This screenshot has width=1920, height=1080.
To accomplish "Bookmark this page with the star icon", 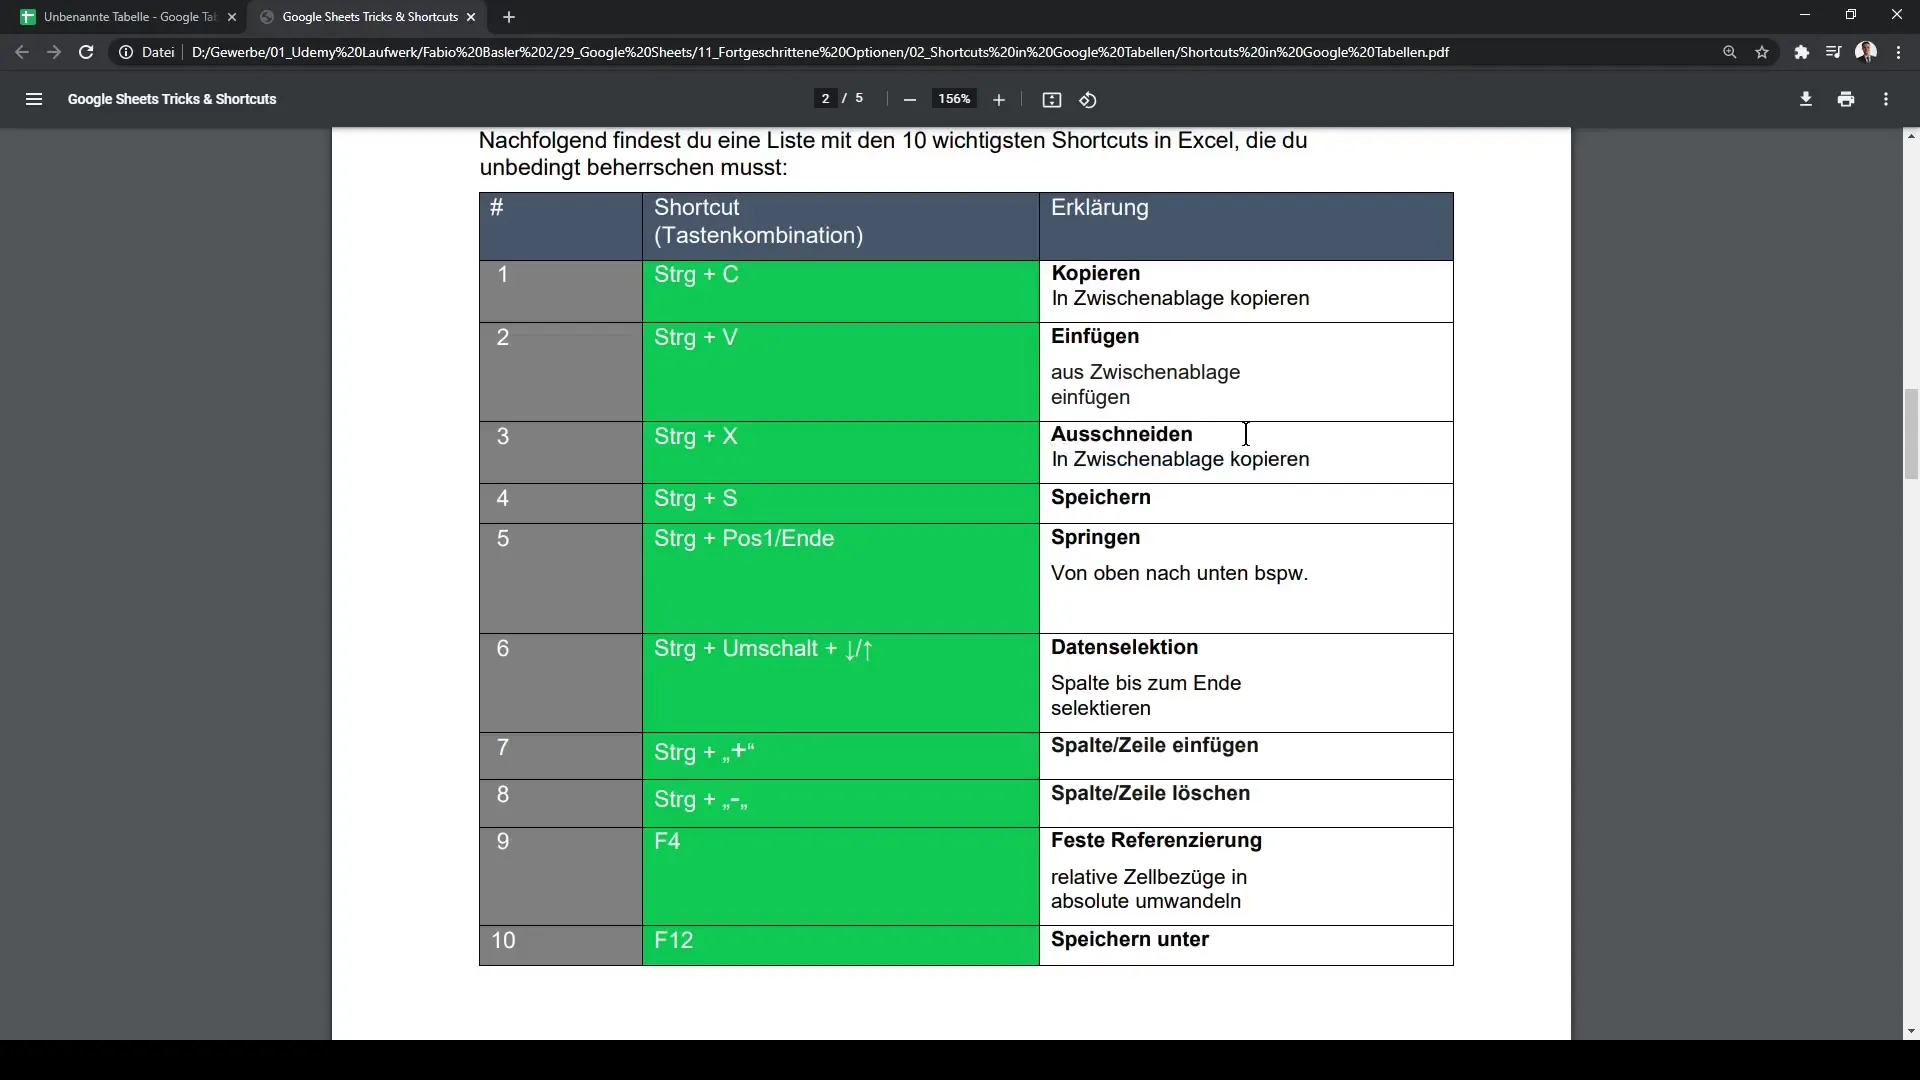I will [1762, 52].
